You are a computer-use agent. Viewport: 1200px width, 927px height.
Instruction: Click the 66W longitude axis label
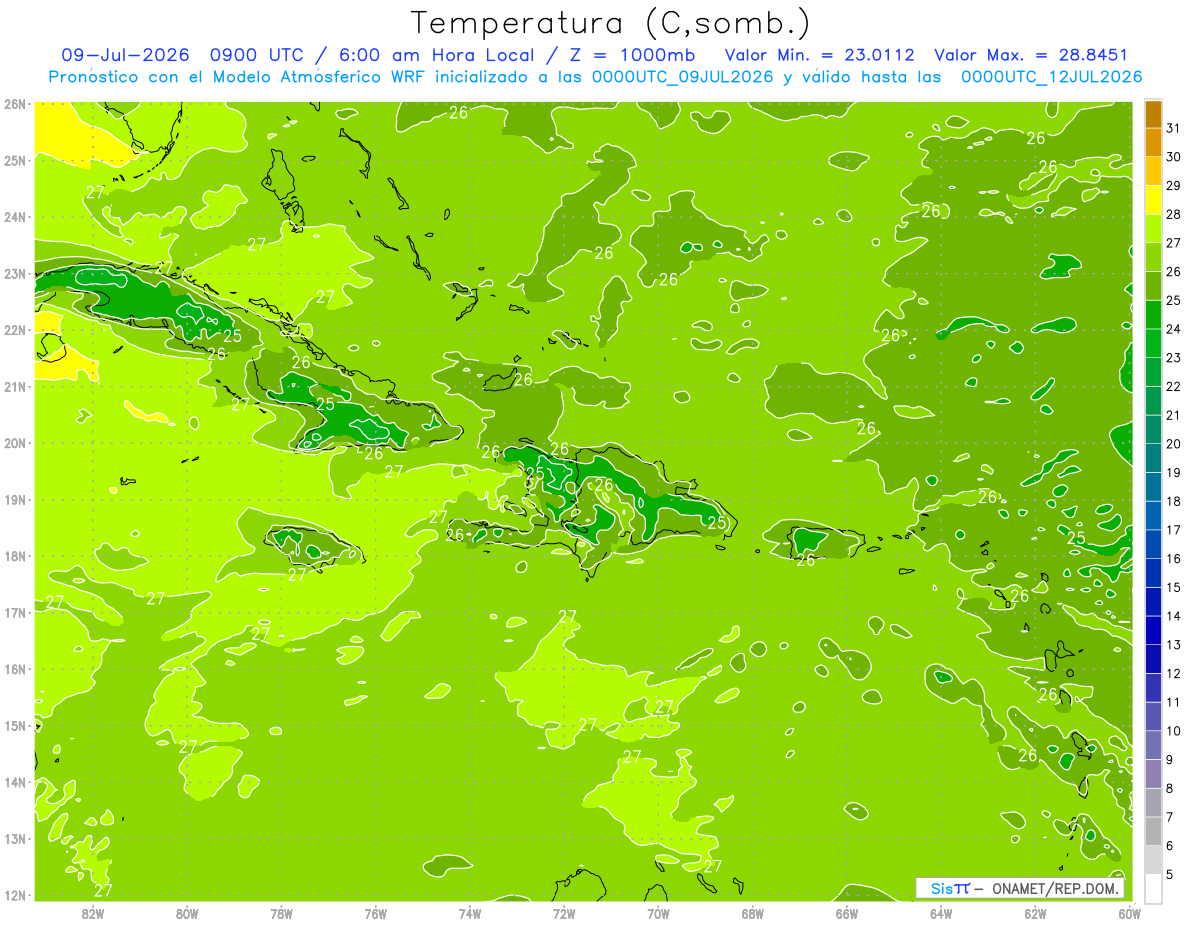click(x=847, y=913)
